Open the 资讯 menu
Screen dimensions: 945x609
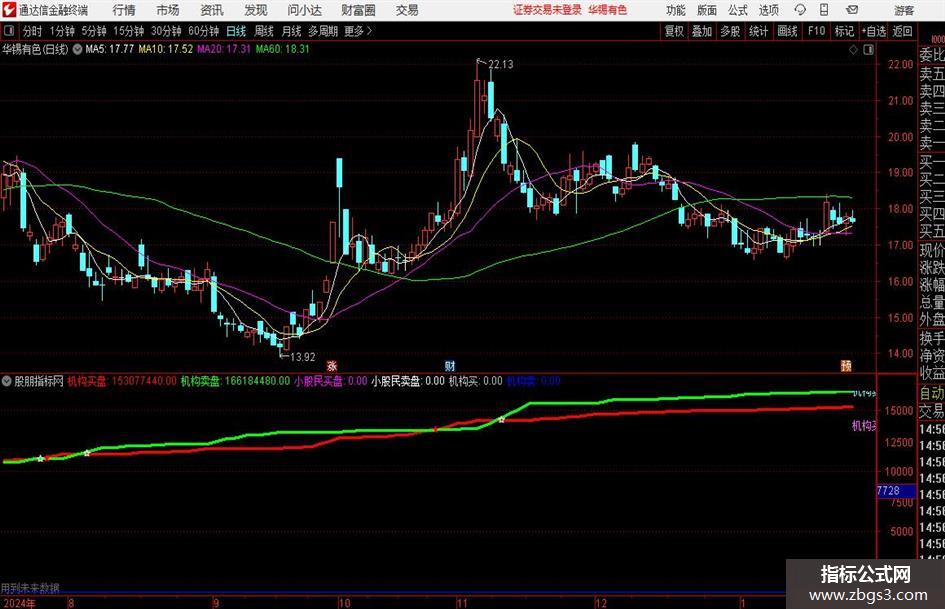coord(212,10)
